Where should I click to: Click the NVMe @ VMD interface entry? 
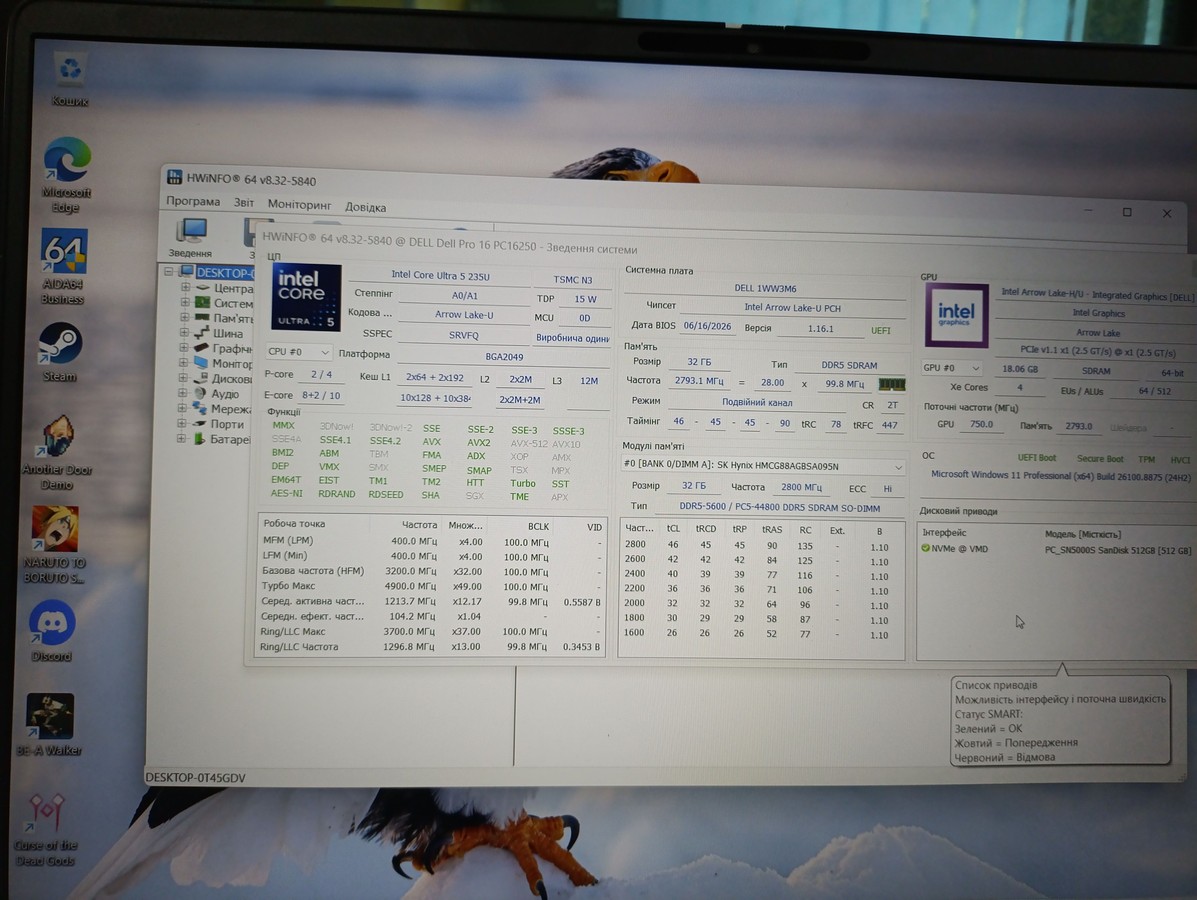pyautogui.click(x=959, y=548)
